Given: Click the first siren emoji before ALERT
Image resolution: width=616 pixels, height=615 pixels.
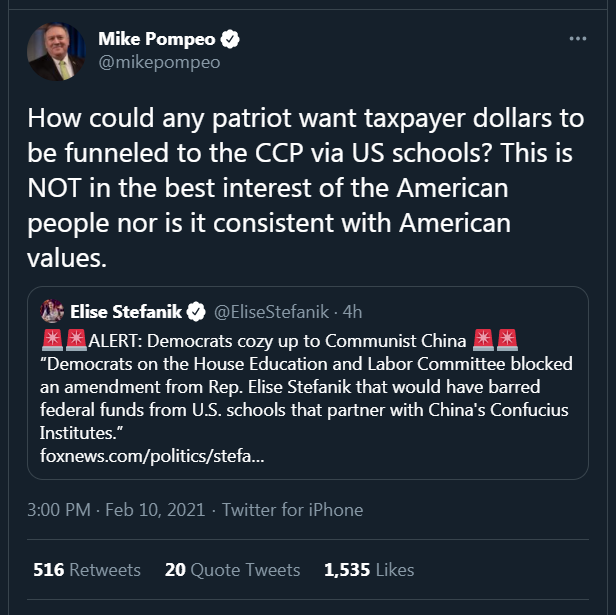Looking at the screenshot, I should click(x=52, y=340).
